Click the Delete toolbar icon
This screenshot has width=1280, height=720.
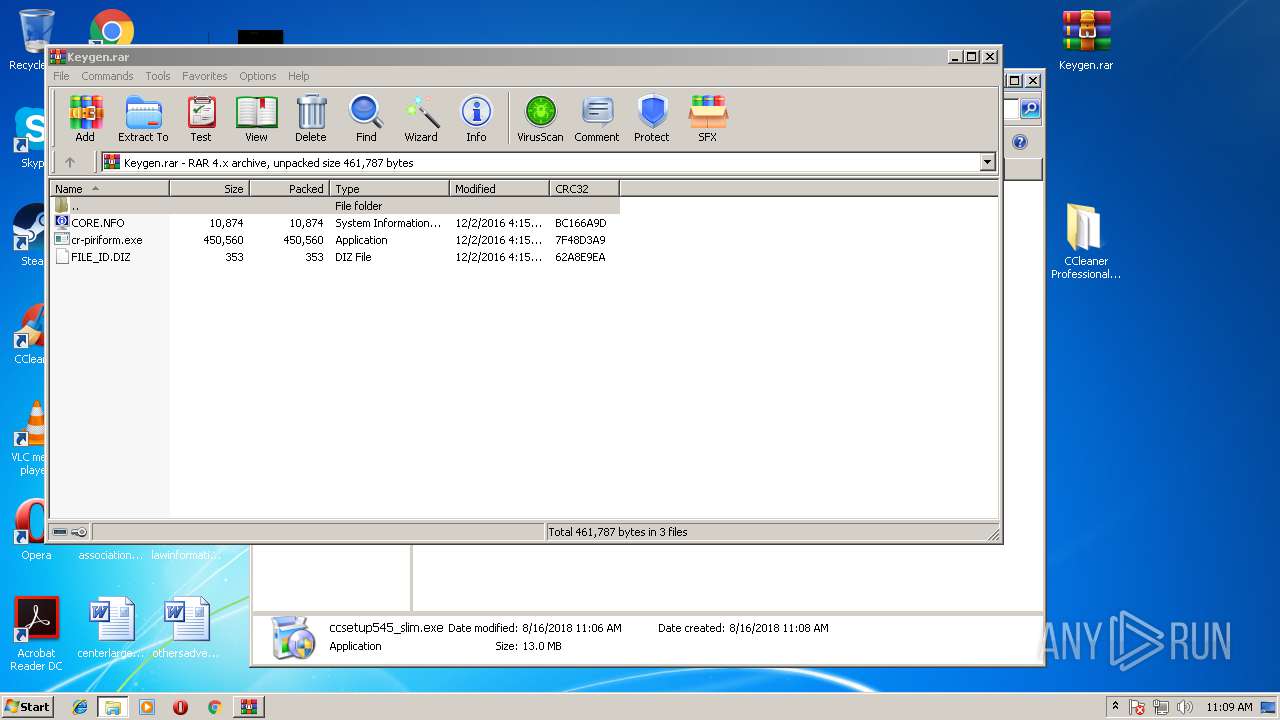[x=311, y=119]
